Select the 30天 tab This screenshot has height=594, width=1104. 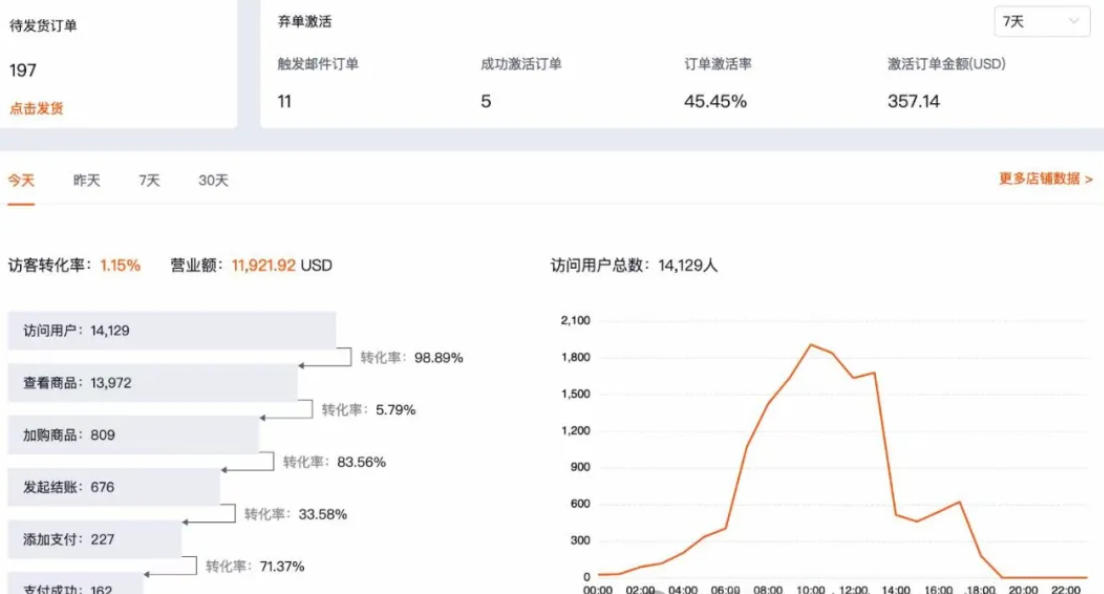tap(213, 180)
